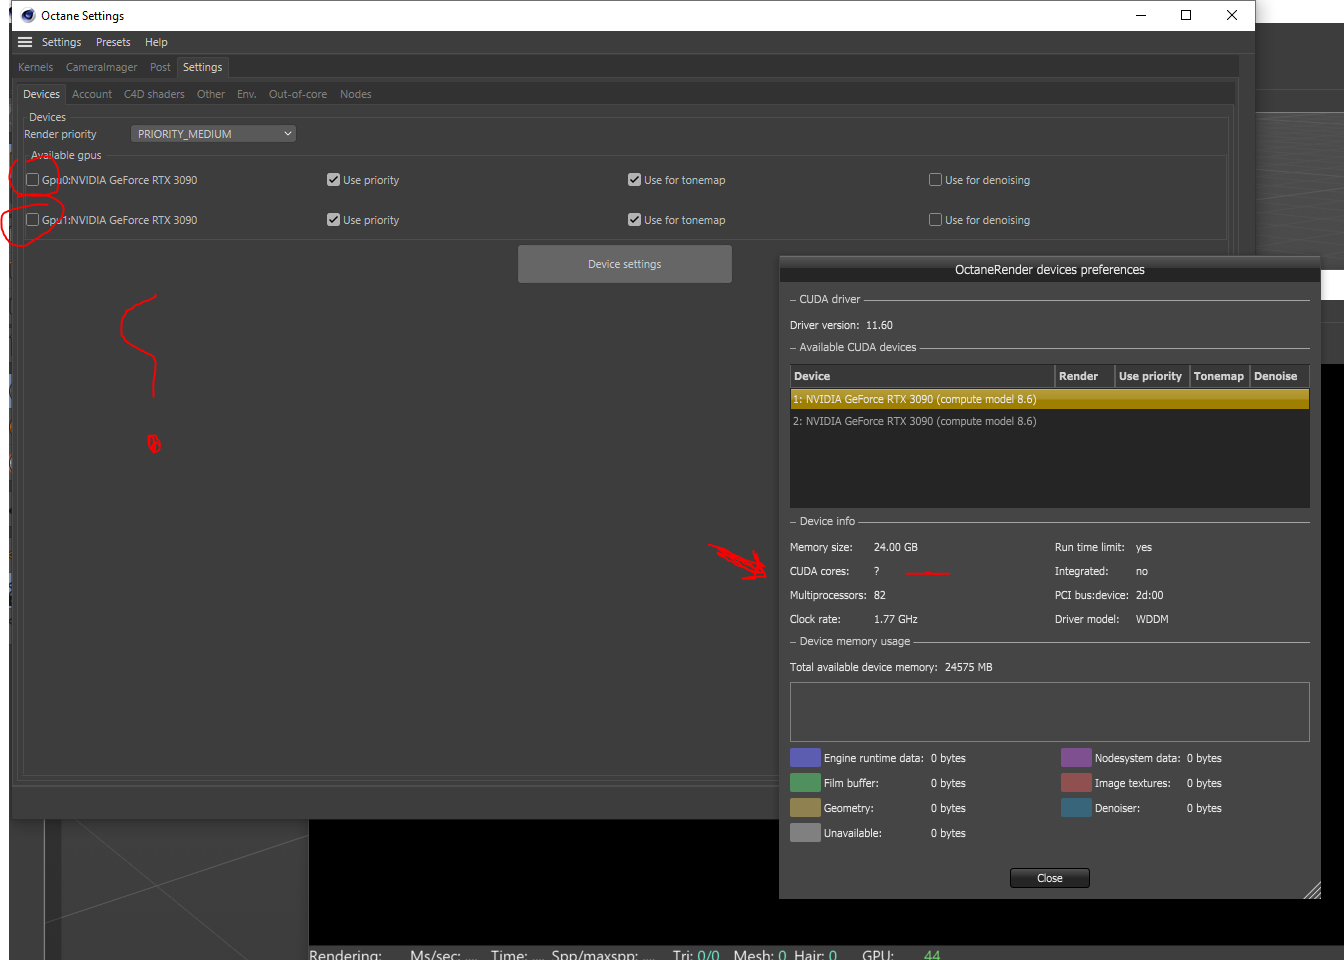Click the PCI bus:device 2d:00 value
The image size is (1344, 960).
pos(1149,595)
